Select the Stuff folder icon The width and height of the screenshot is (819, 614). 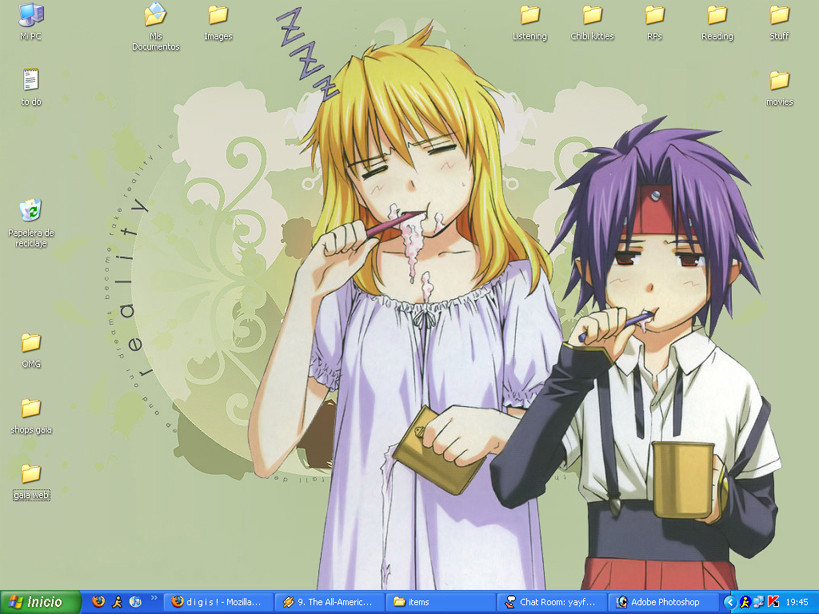point(779,22)
